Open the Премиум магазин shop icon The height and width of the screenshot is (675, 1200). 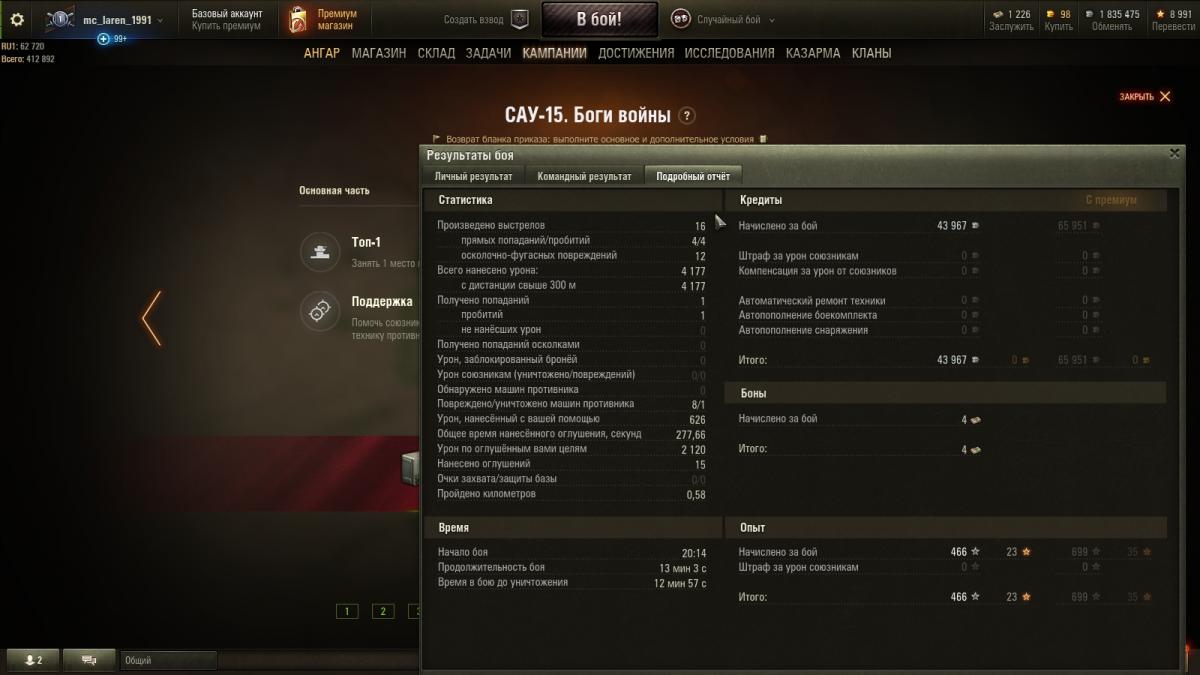[x=297, y=19]
